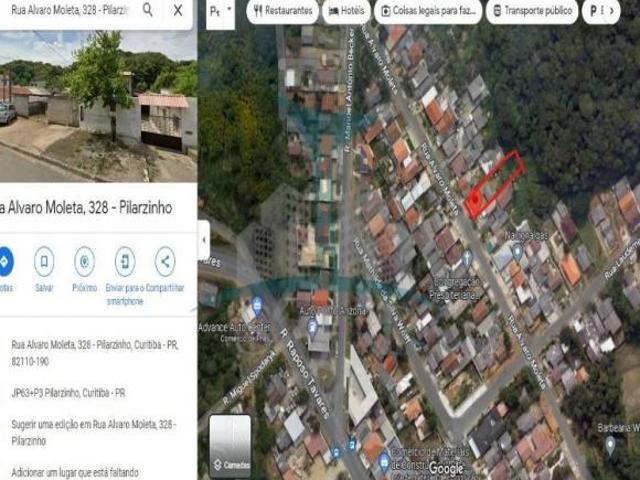Save the place with the Salvar icon
Screen dimensions: 640x480
(x=44, y=262)
